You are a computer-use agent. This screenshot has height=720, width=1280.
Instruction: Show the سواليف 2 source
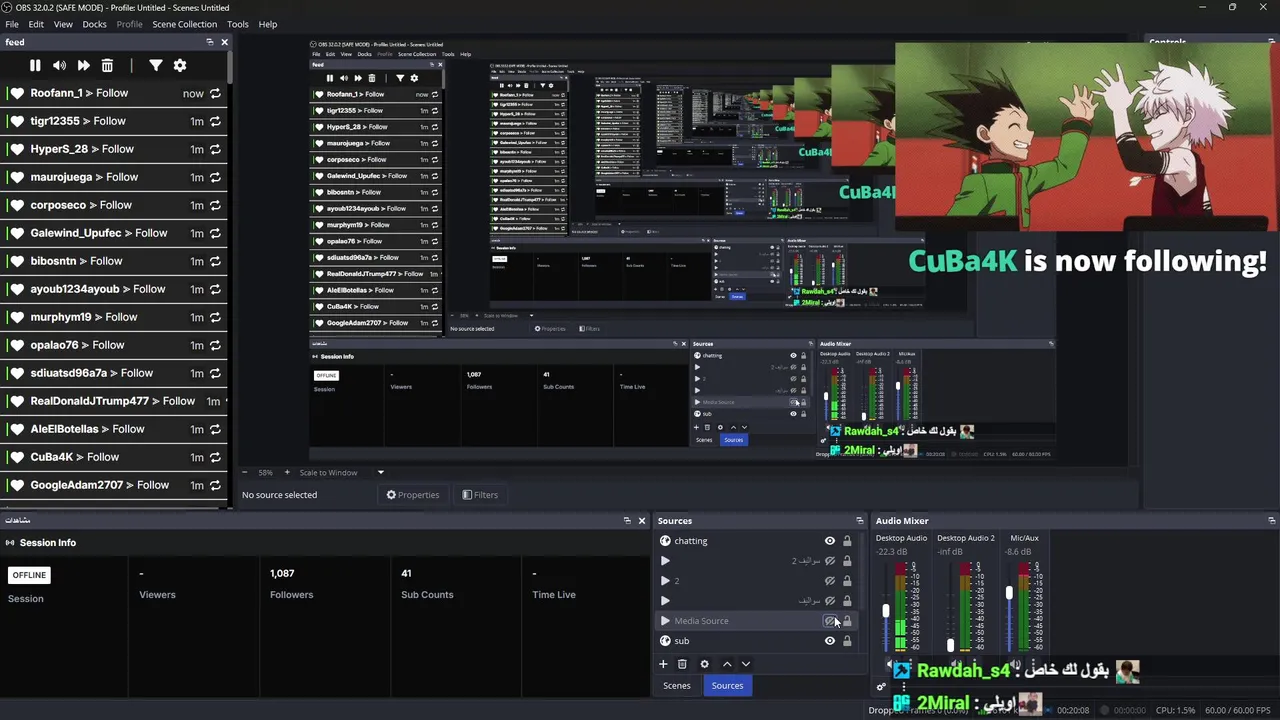[x=829, y=561]
